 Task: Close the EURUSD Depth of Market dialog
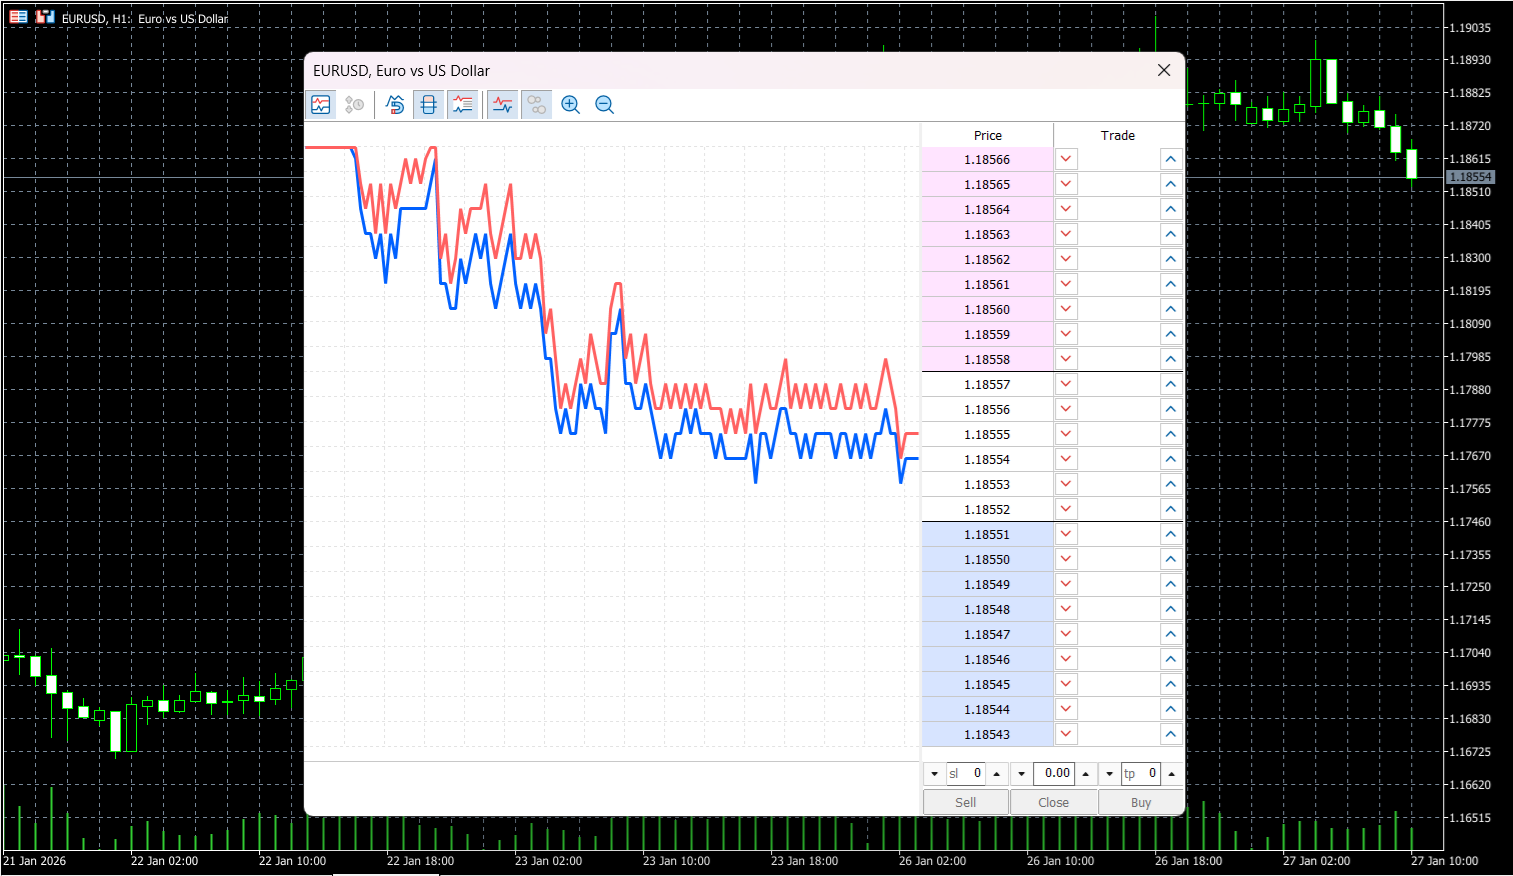click(1164, 70)
